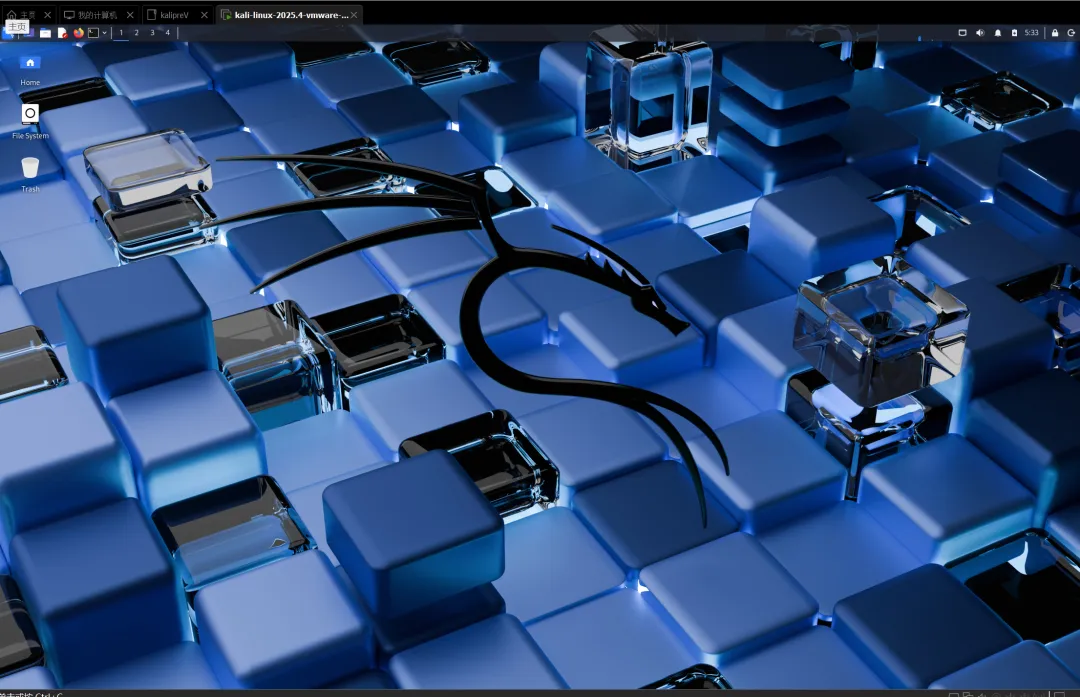Switch to workspace 3
Screen dimensions: 1080x697
point(152,32)
